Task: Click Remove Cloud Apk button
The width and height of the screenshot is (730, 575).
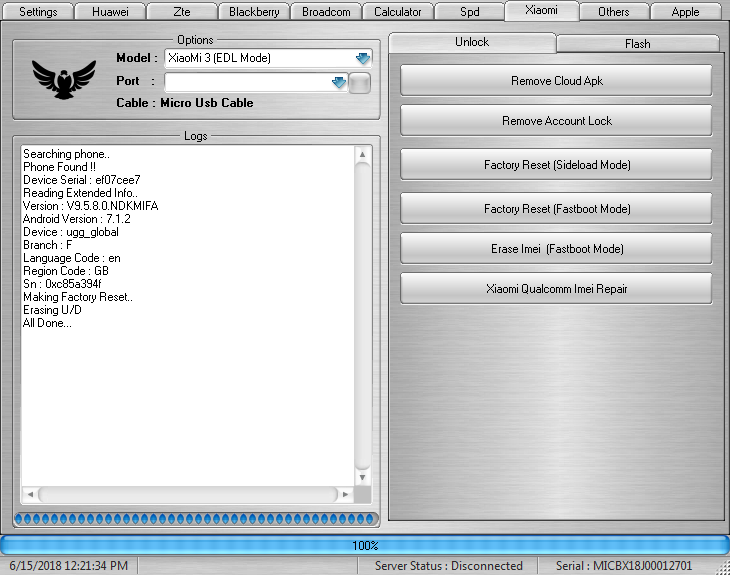Action: pos(556,81)
